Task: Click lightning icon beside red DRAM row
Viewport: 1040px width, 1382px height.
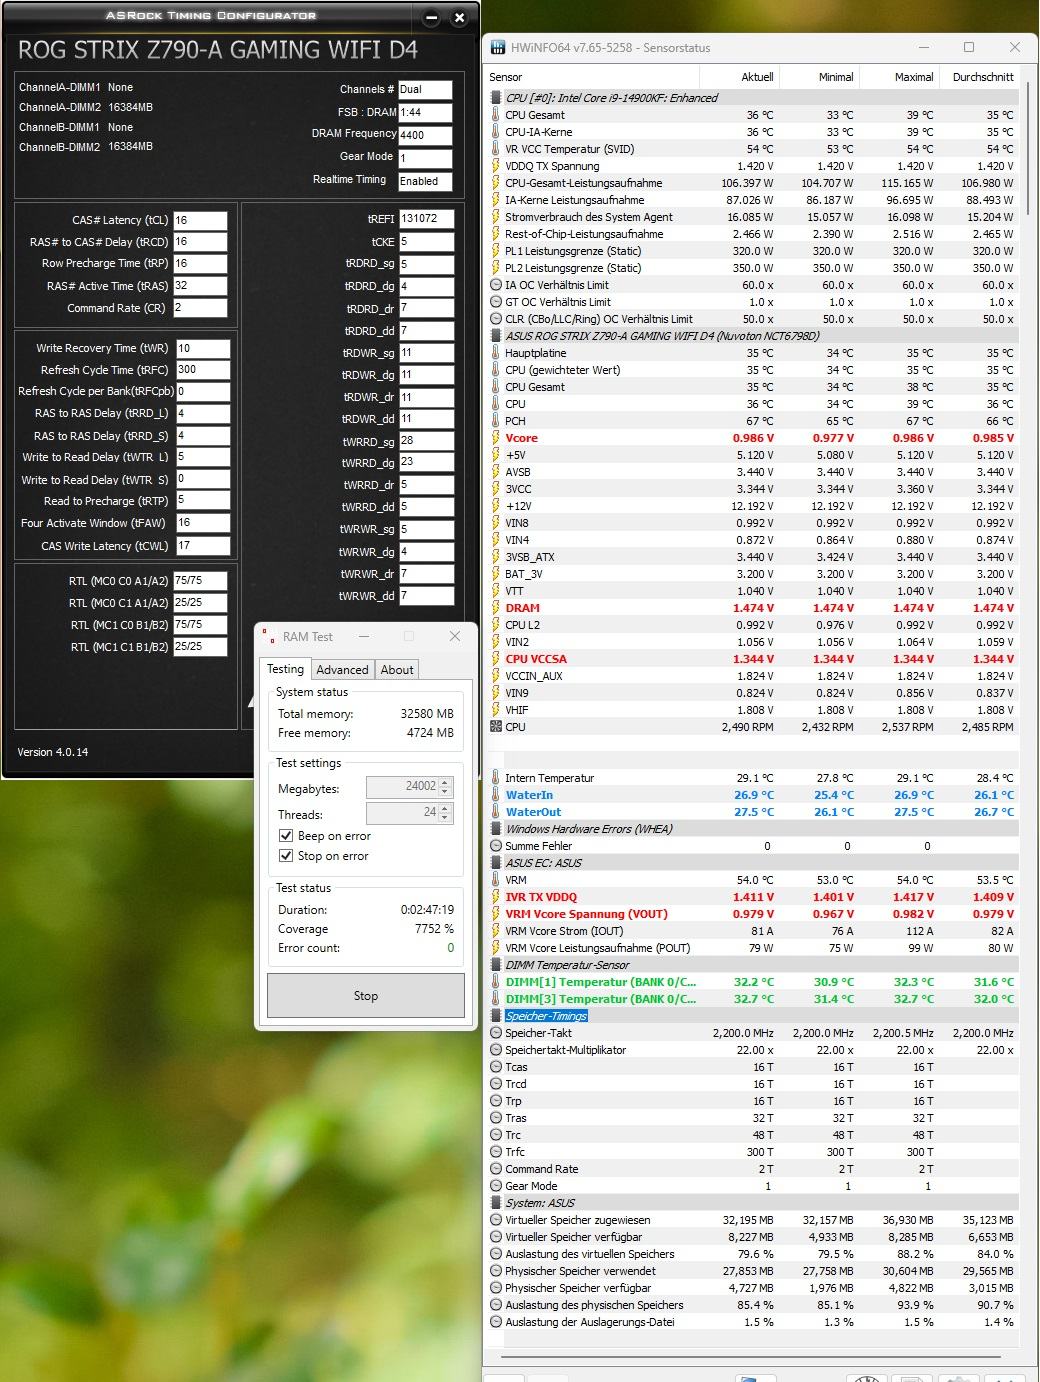Action: tap(496, 608)
